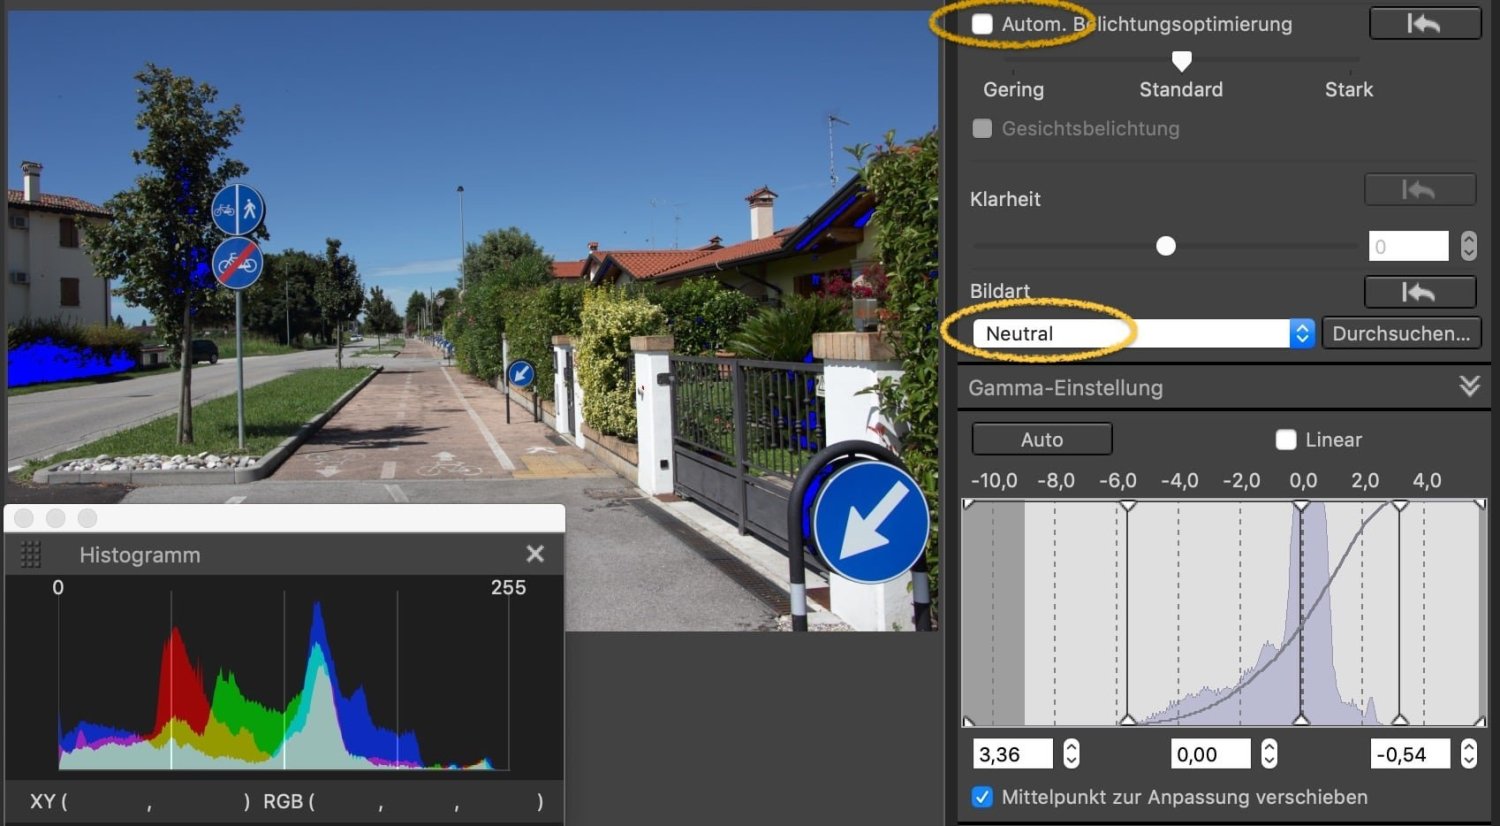The width and height of the screenshot is (1500, 826).
Task: Click the Belichtungsoptimierung Standard slider marker
Action: [x=1181, y=62]
